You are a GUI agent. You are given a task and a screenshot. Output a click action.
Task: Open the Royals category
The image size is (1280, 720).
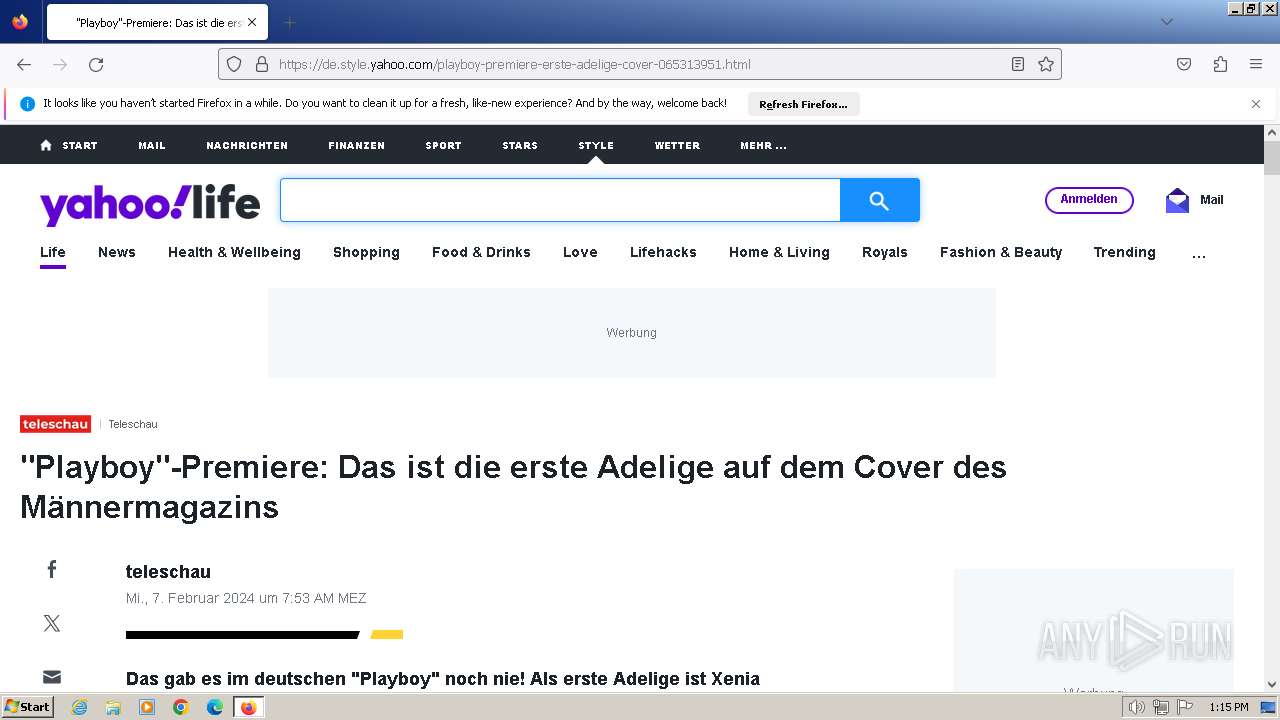coord(885,252)
